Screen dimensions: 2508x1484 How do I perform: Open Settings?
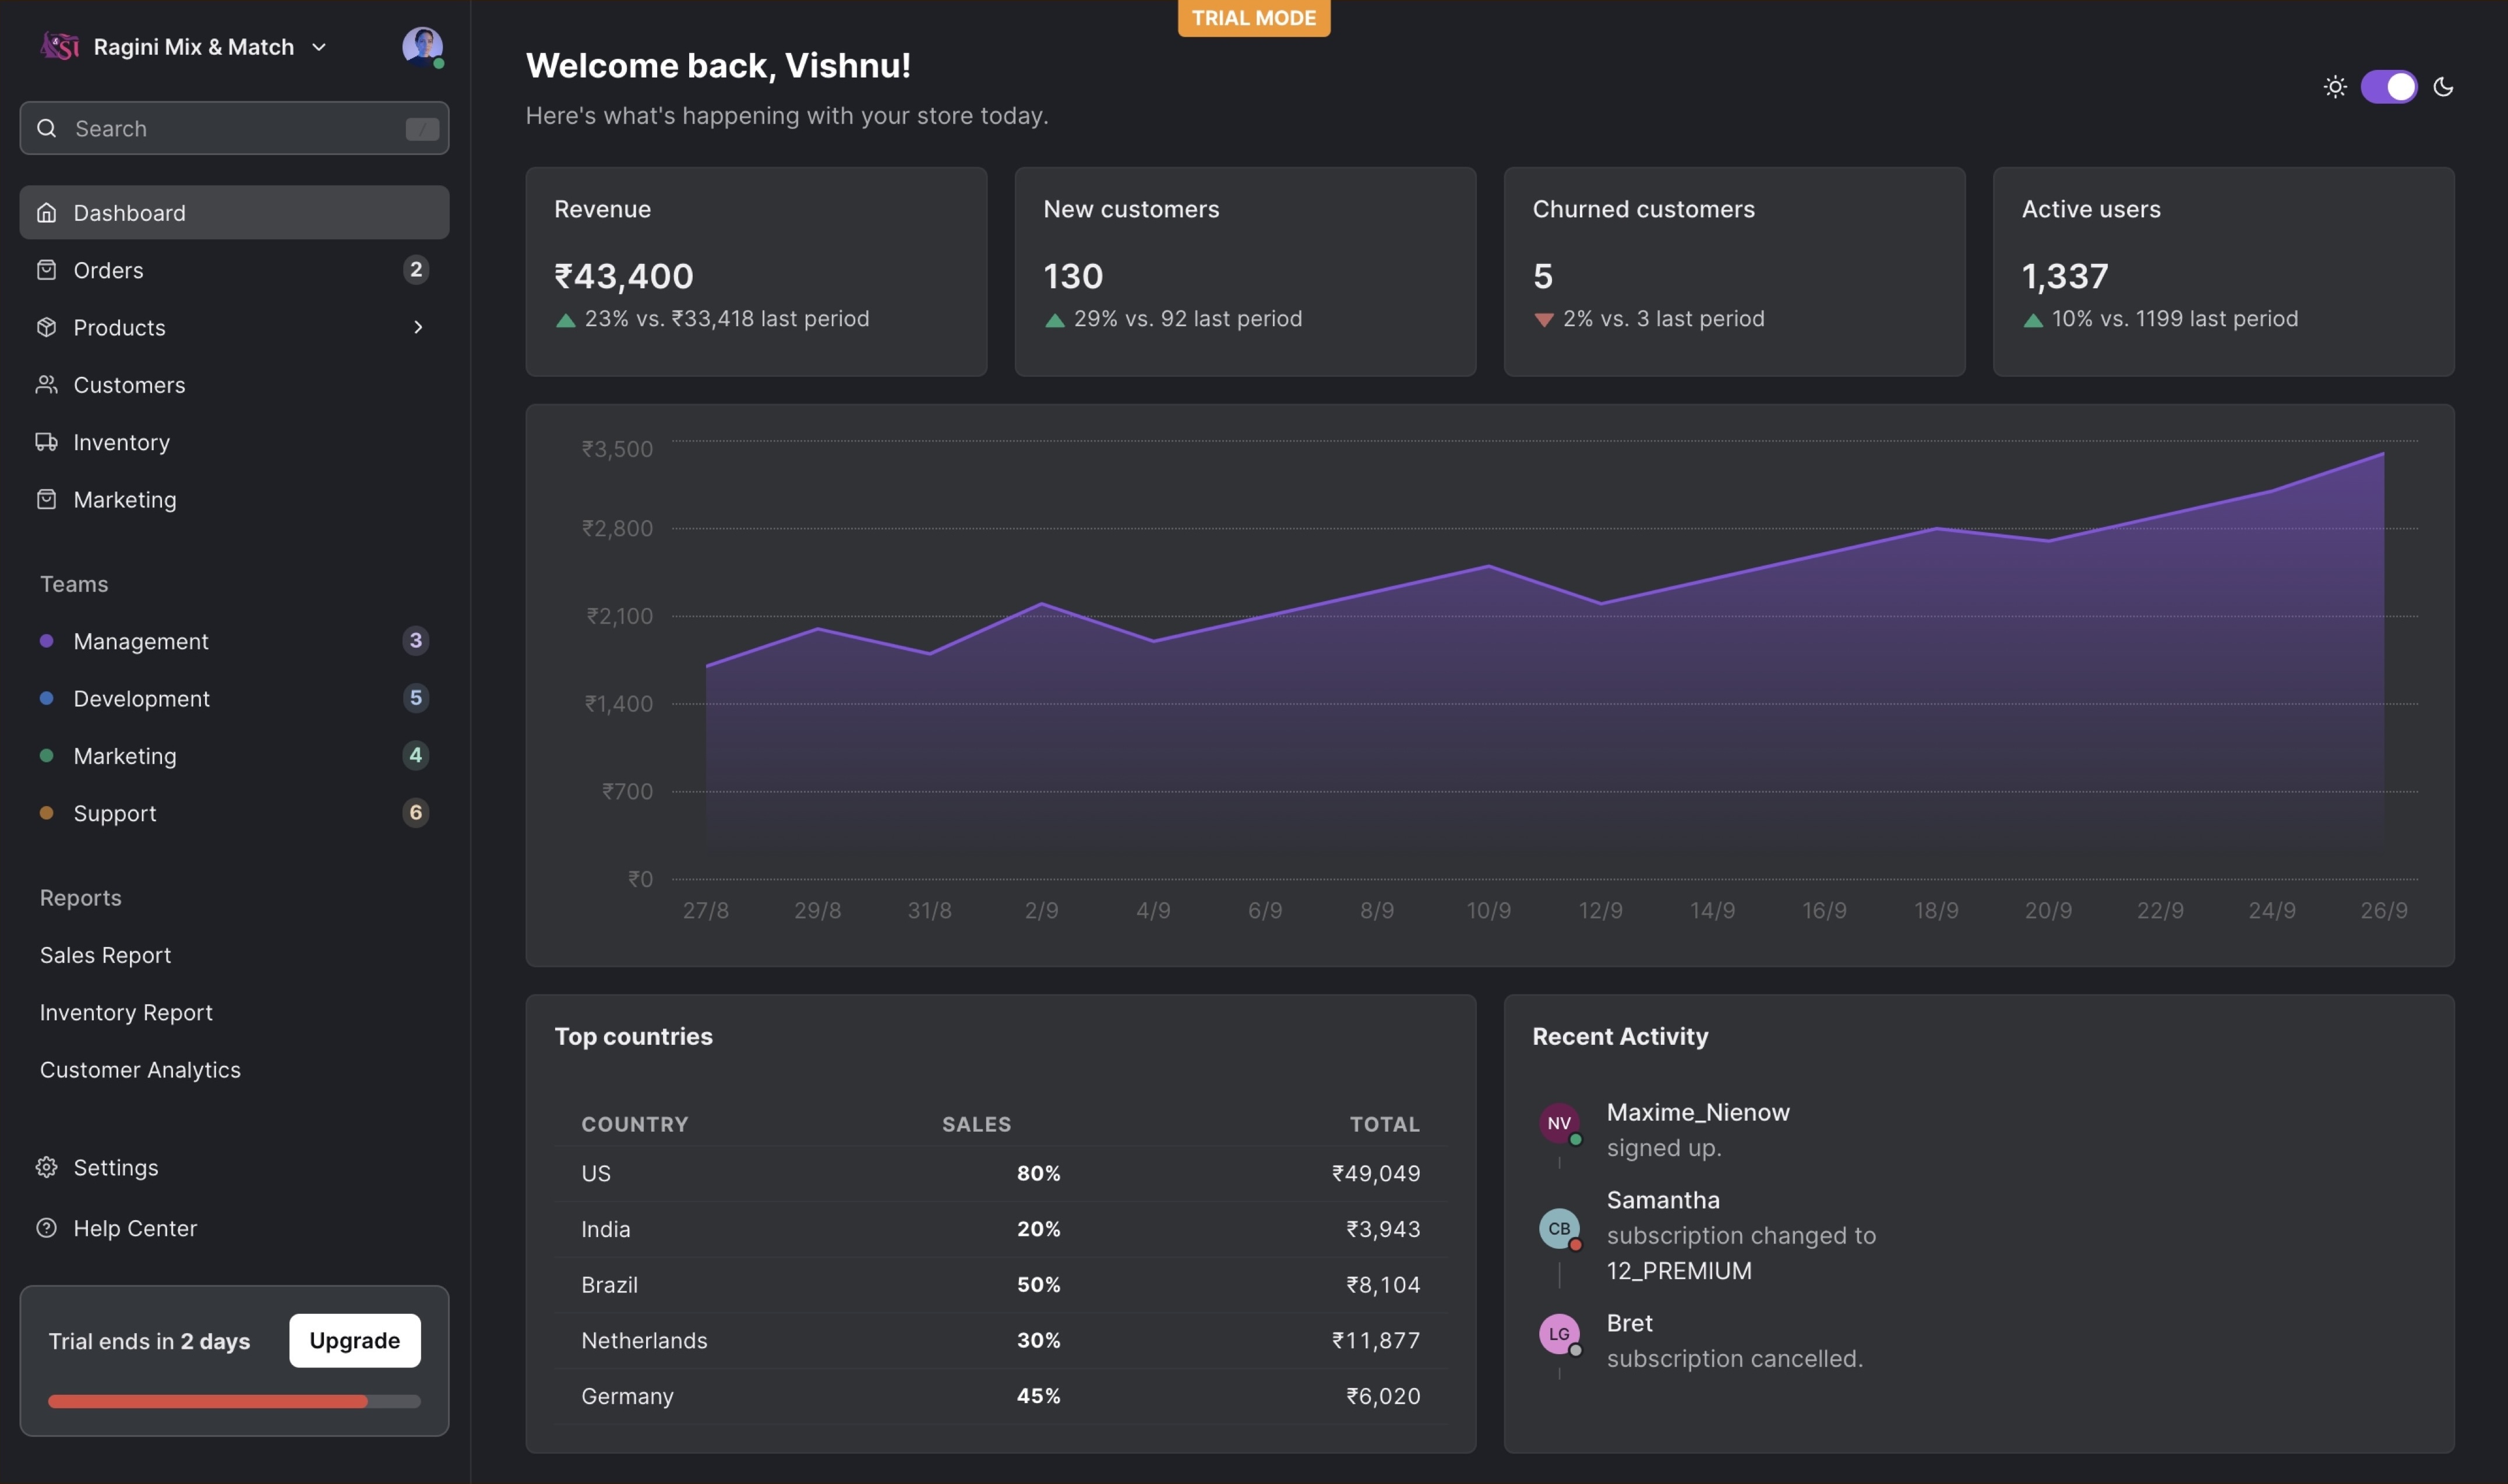[234, 1167]
